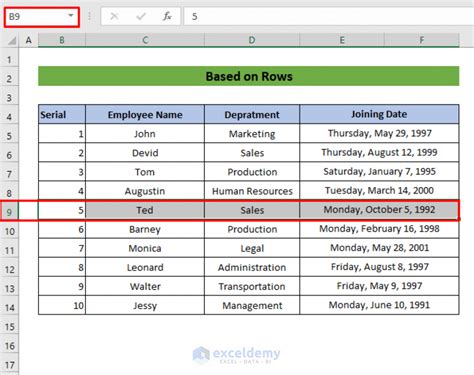This screenshot has width=474, height=375.
Task: Click 'Thursday, May 29, 1997' date cell
Action: [x=379, y=134]
